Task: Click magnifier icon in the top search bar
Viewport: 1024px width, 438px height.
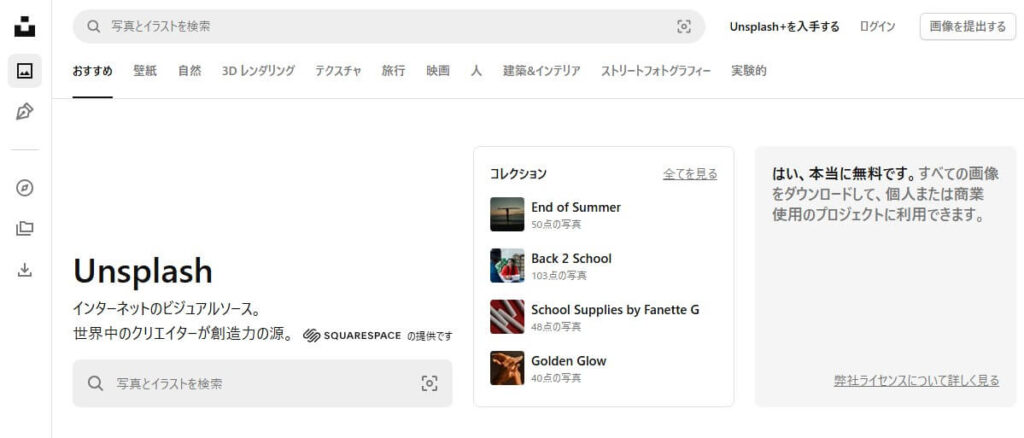Action: pos(94,27)
